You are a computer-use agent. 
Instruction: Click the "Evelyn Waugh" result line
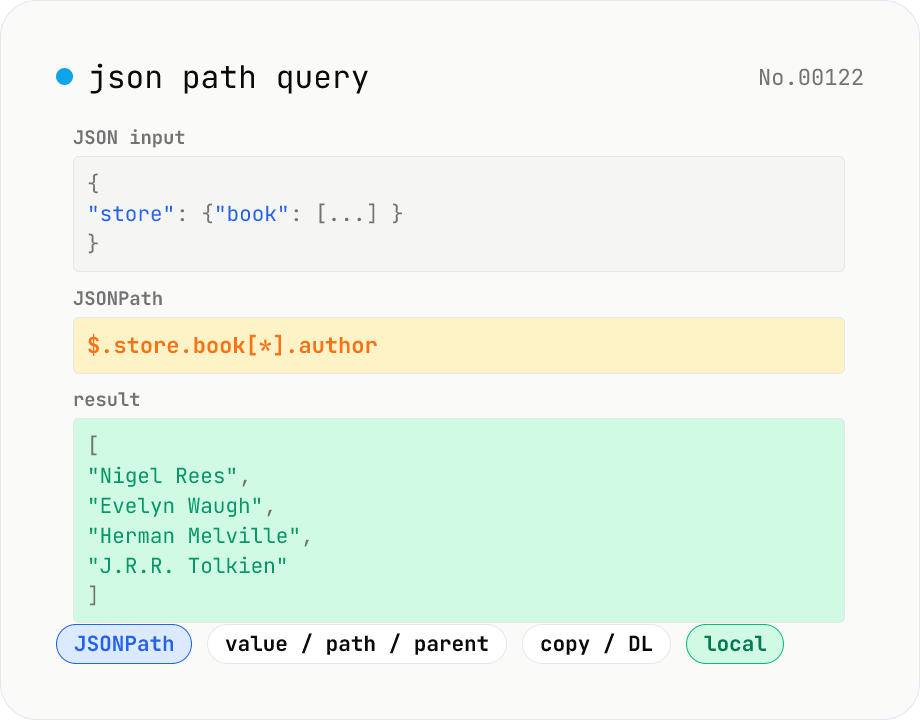pyautogui.click(x=181, y=506)
